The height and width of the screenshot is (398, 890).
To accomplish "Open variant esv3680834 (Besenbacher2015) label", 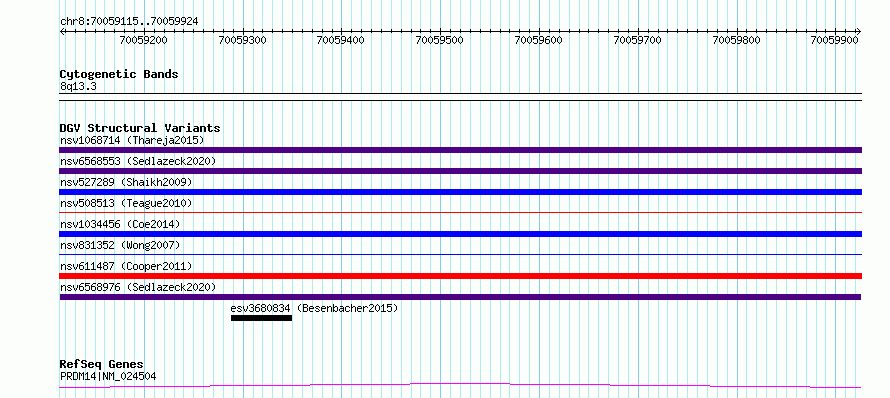I will (314, 308).
